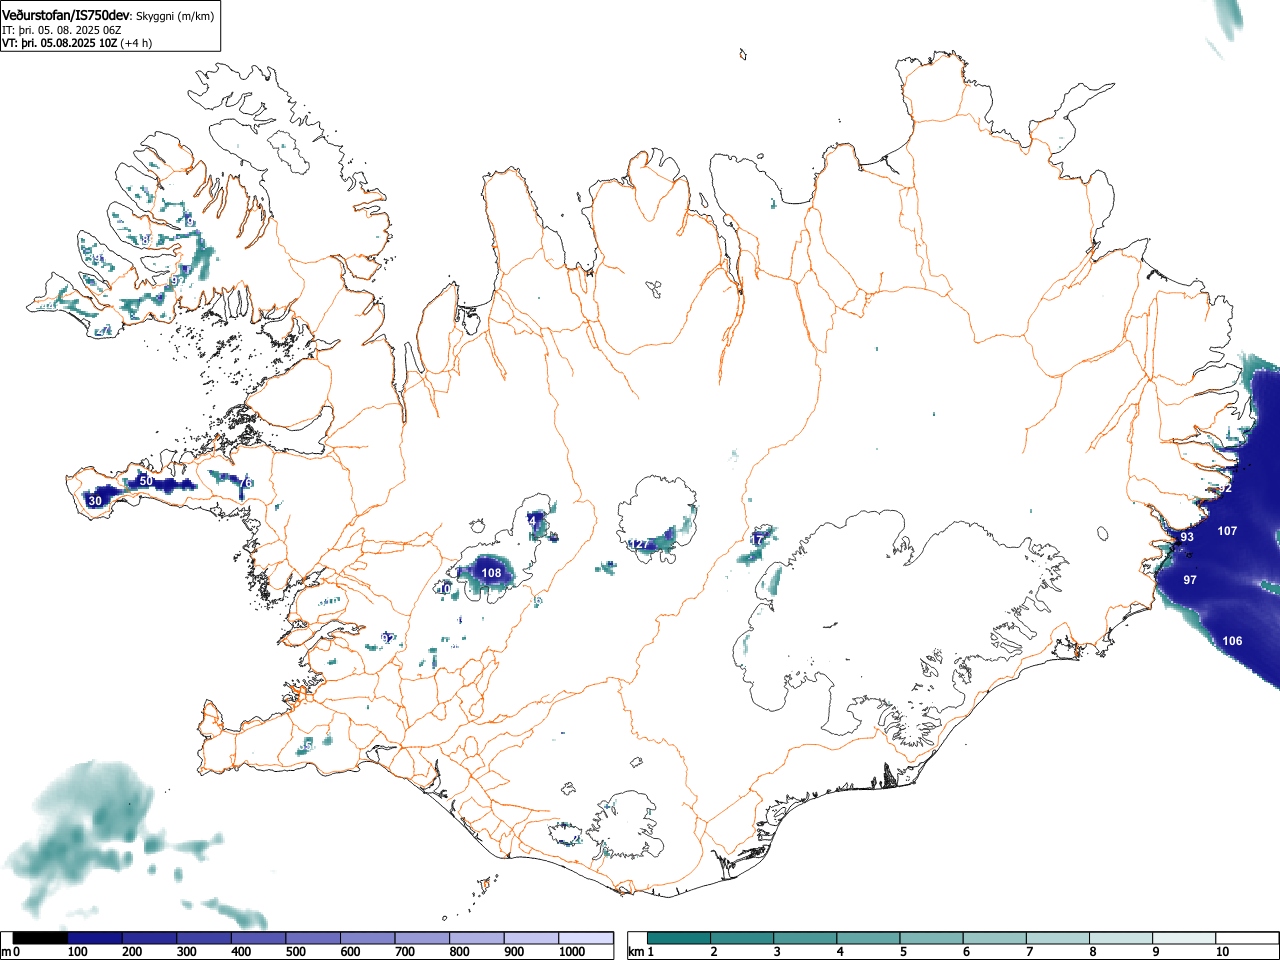Screen dimensions: 1280x960
Task: Click the Veðurstofan/IS750dev title text
Action: pyautogui.click(x=66, y=15)
